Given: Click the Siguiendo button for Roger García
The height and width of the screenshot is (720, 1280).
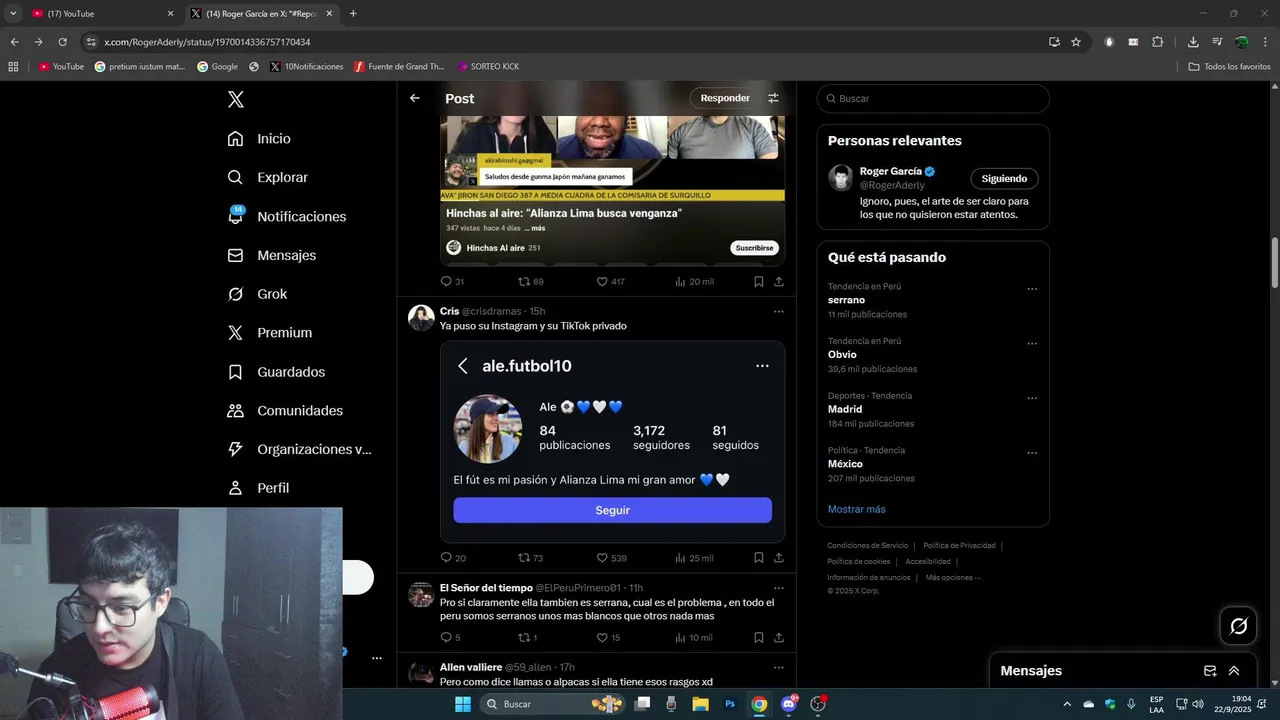Looking at the screenshot, I should click(x=1004, y=178).
